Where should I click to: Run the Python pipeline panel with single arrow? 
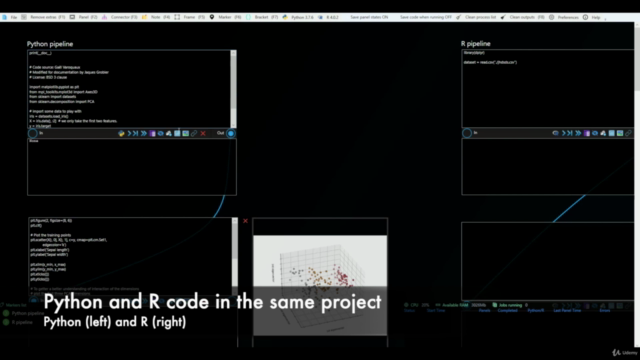(129, 133)
